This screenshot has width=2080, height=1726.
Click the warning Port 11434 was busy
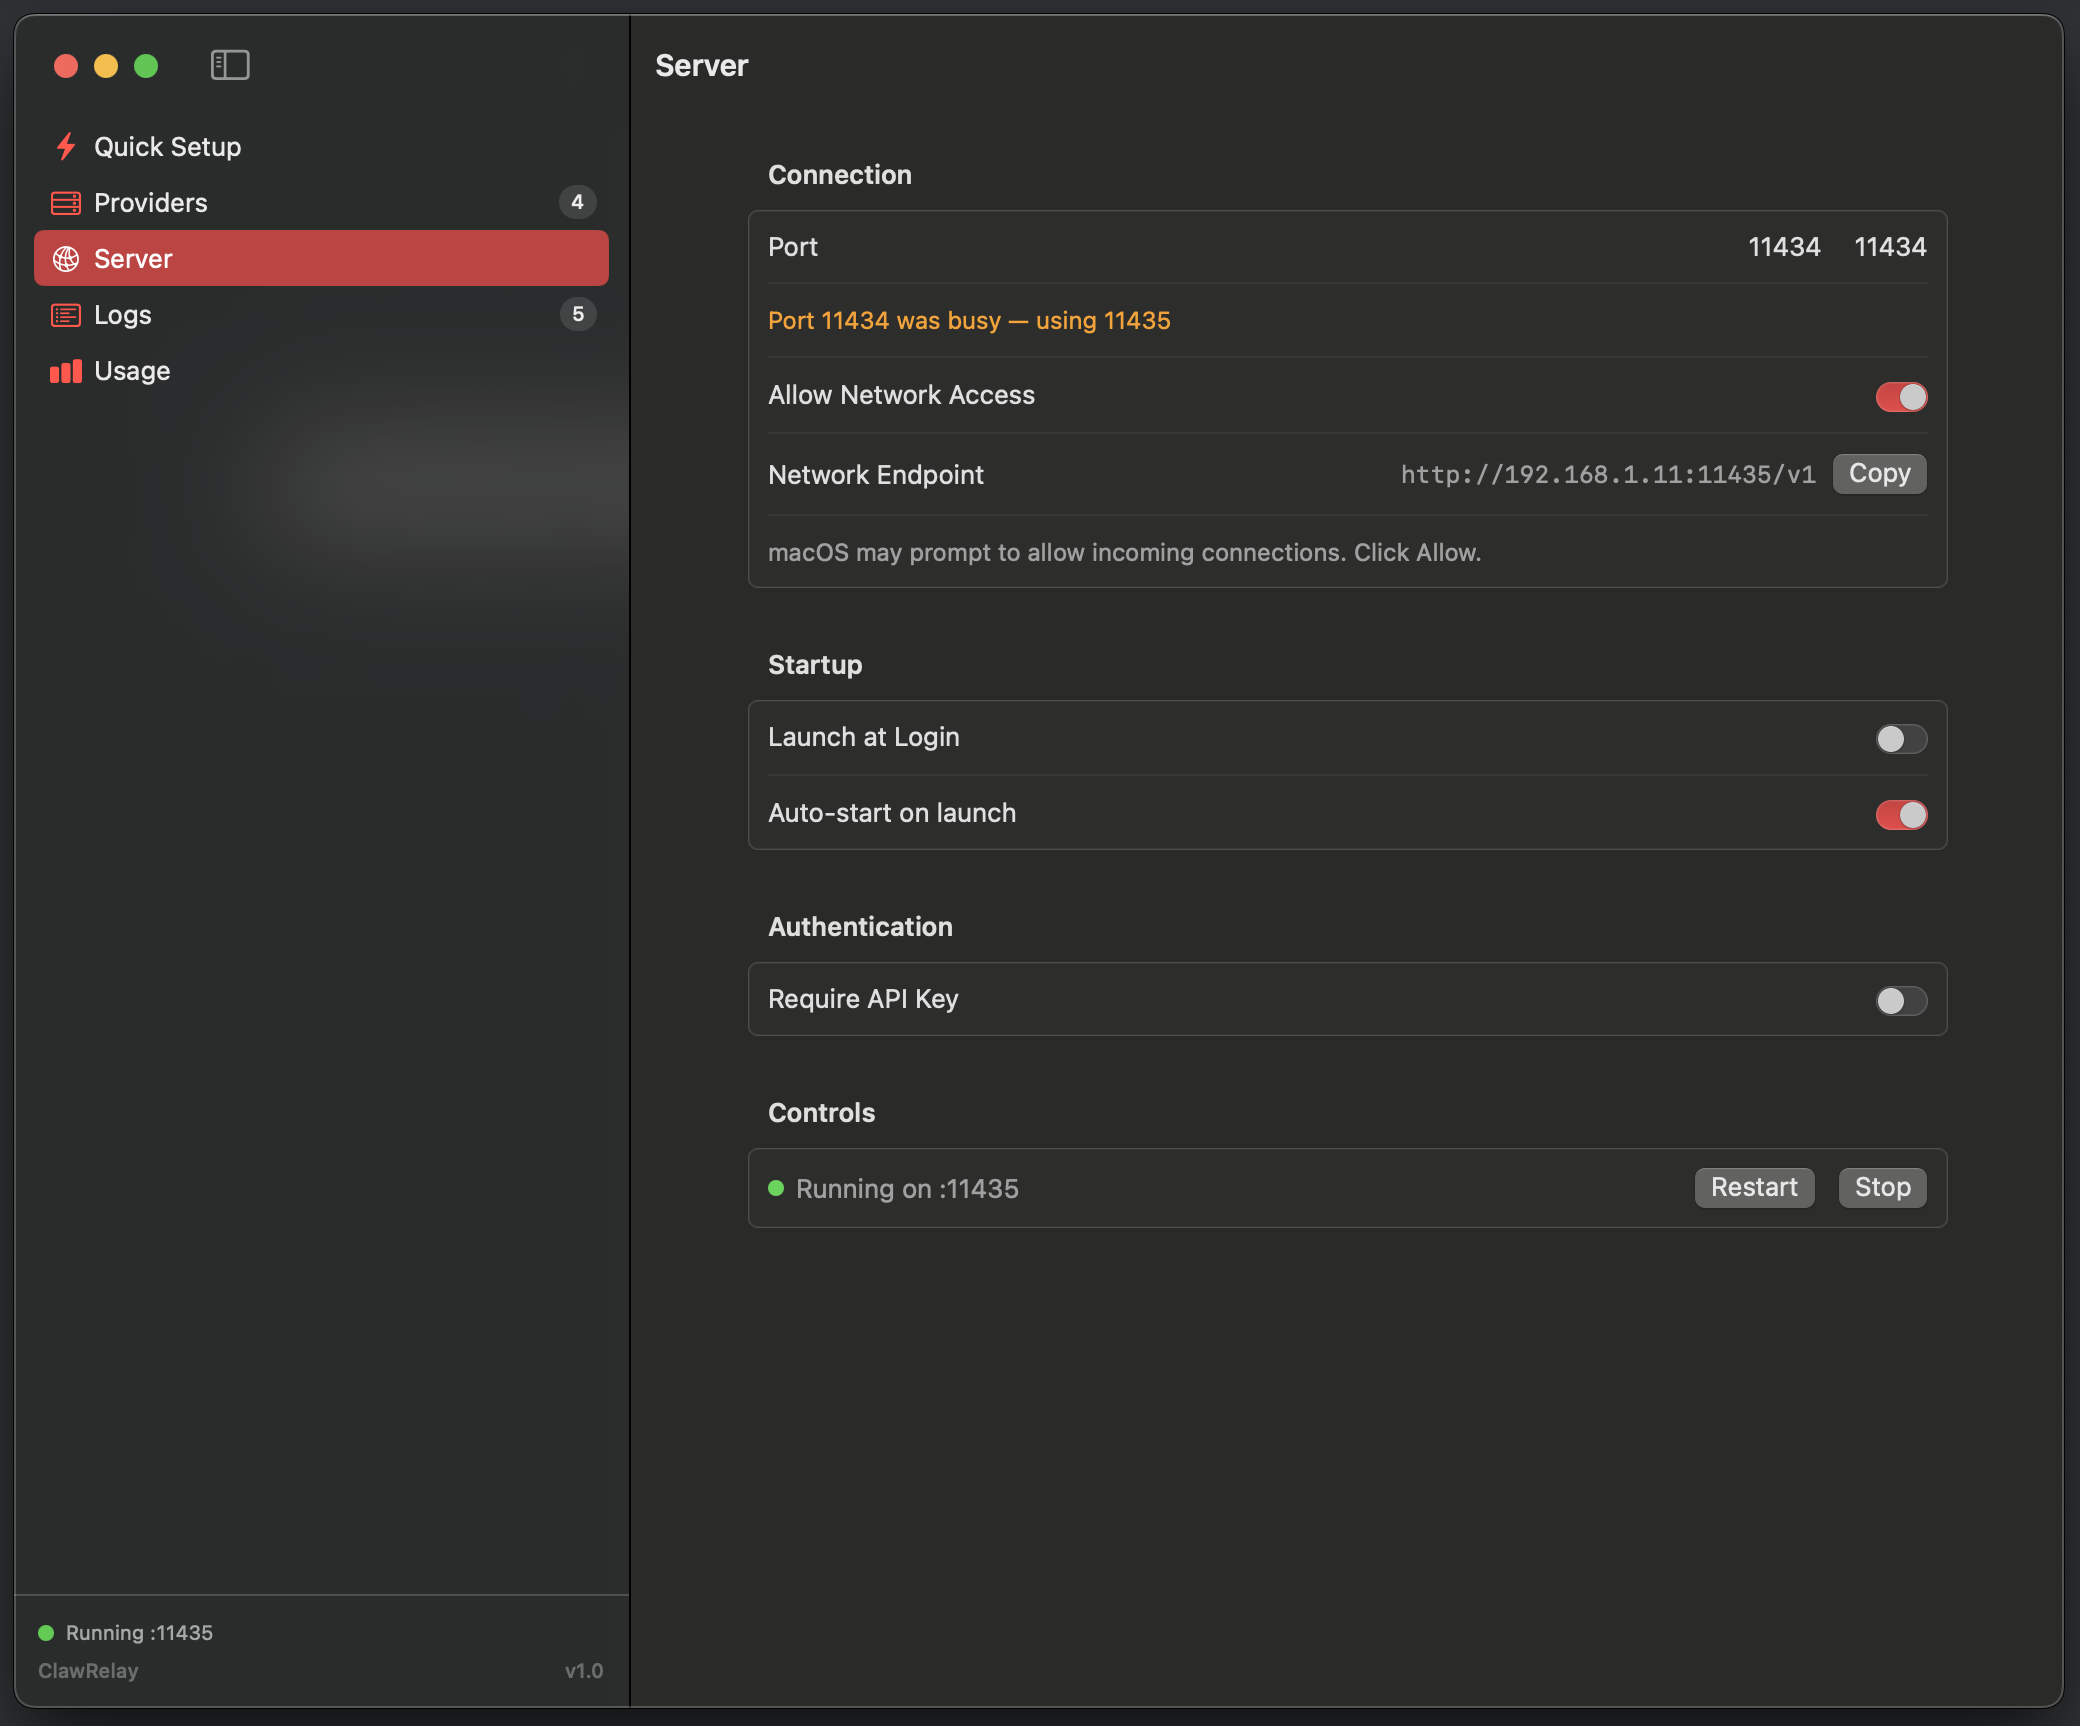pyautogui.click(x=969, y=320)
